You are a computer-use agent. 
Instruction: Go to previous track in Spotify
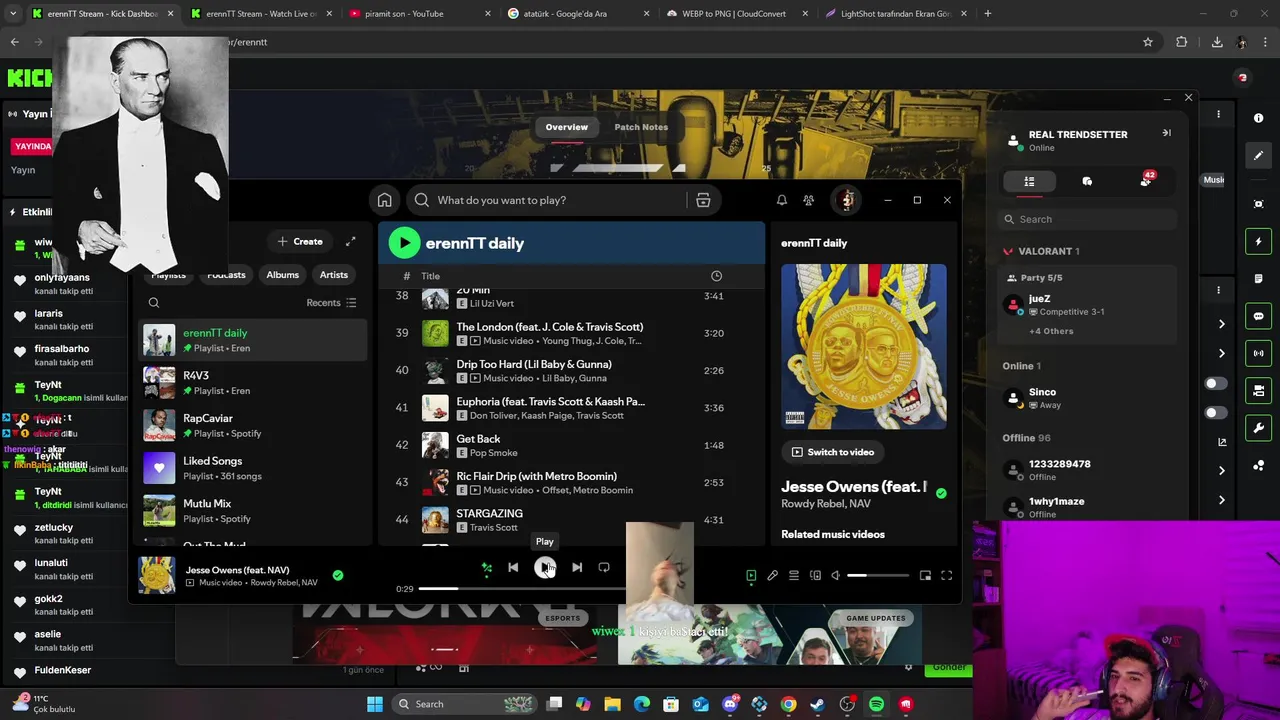[513, 567]
